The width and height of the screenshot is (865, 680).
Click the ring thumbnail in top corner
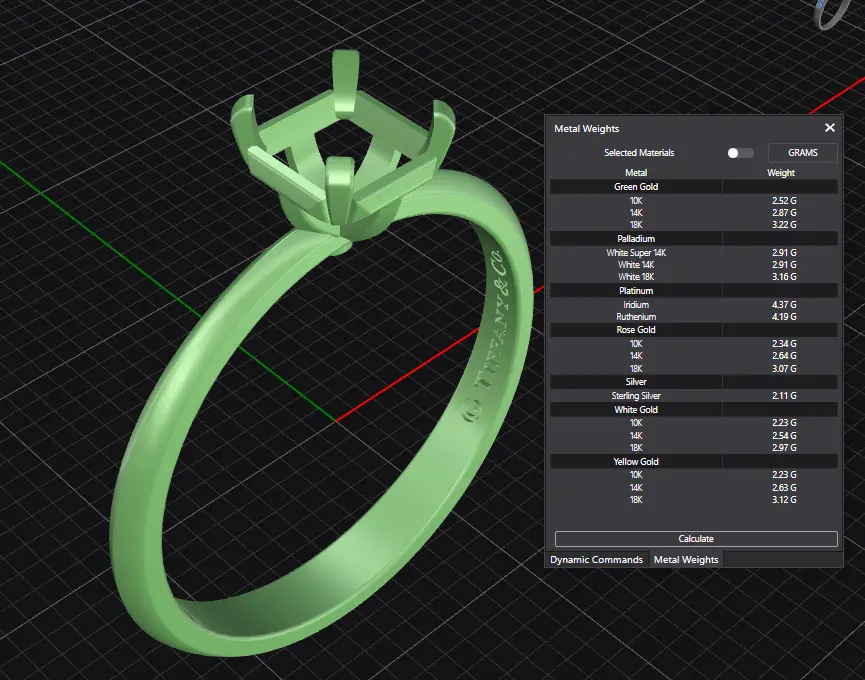click(x=832, y=13)
